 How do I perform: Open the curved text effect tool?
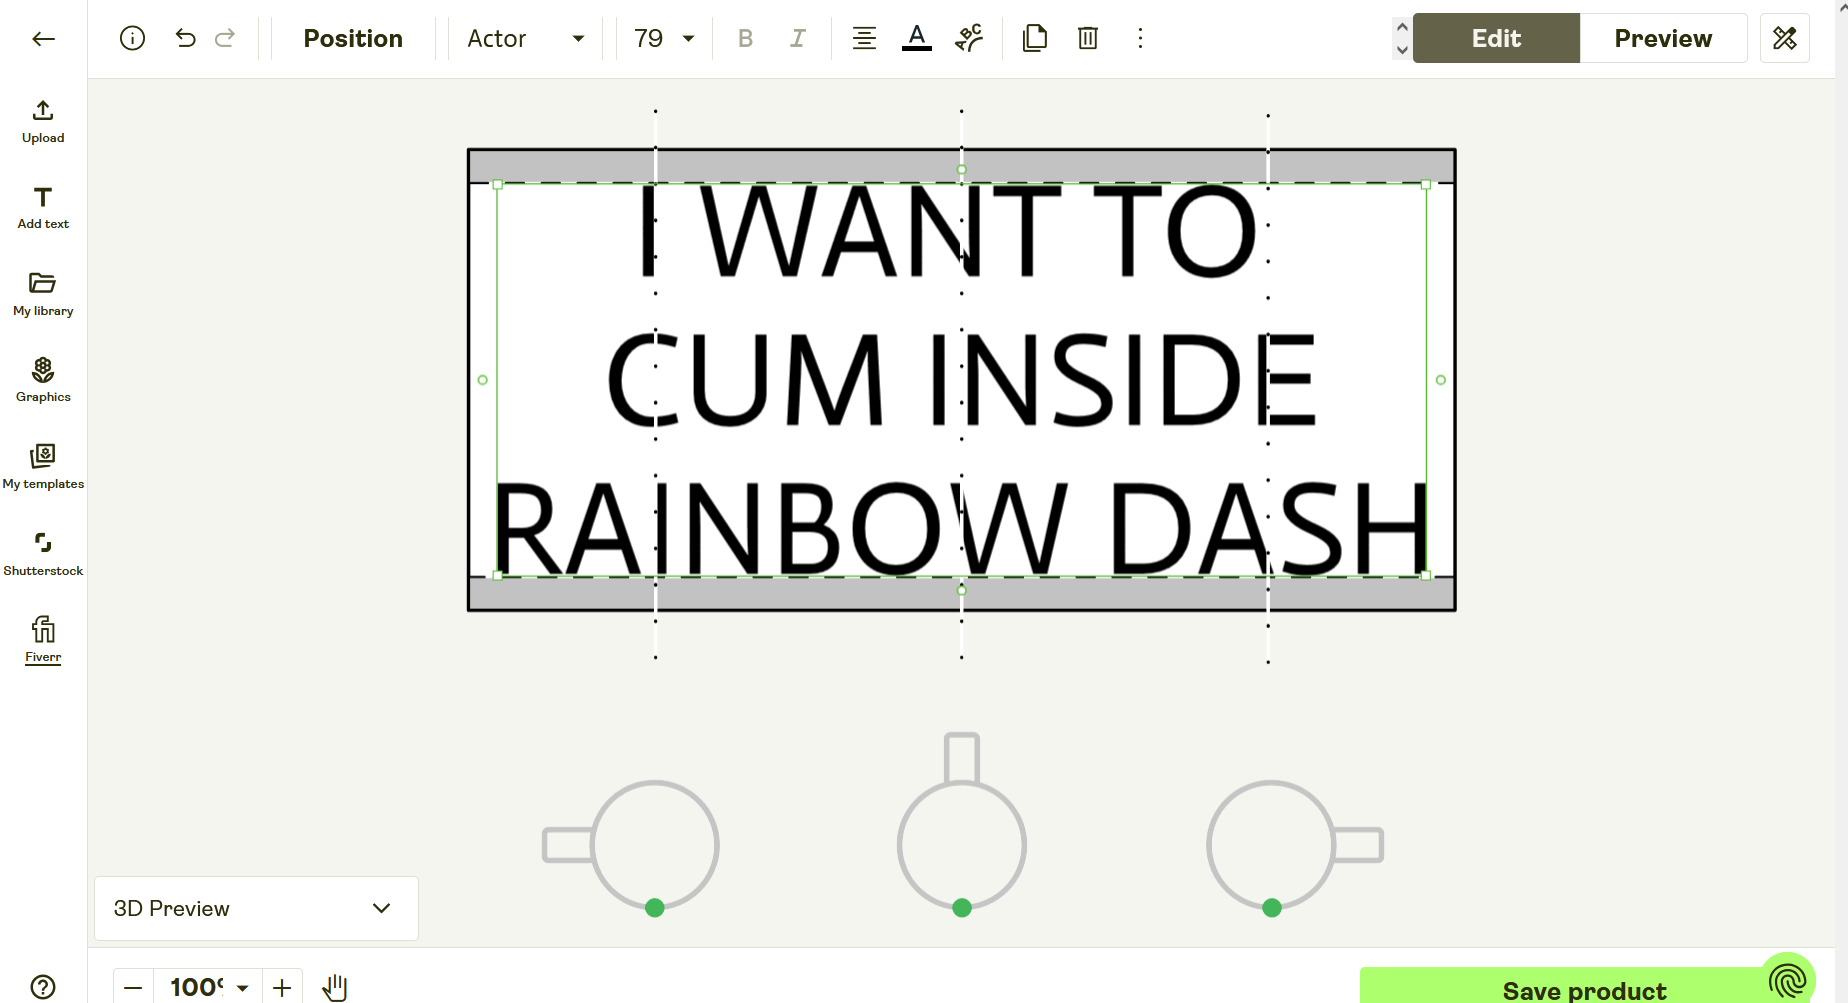click(x=969, y=38)
